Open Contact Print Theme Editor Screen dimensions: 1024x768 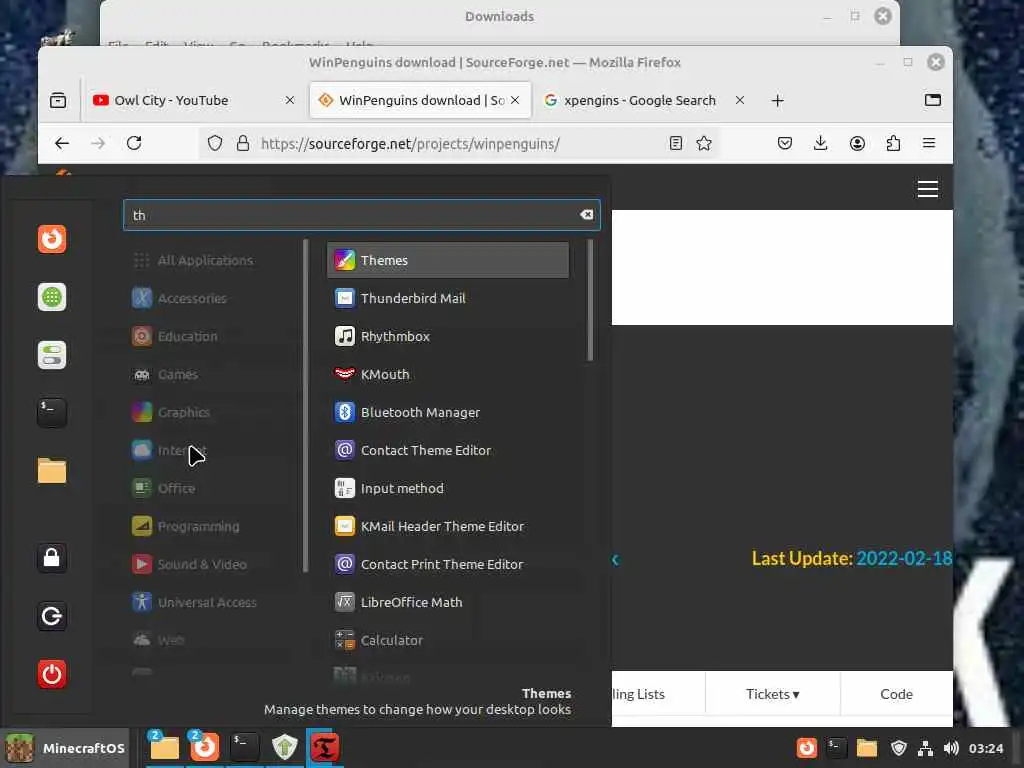click(x=447, y=564)
